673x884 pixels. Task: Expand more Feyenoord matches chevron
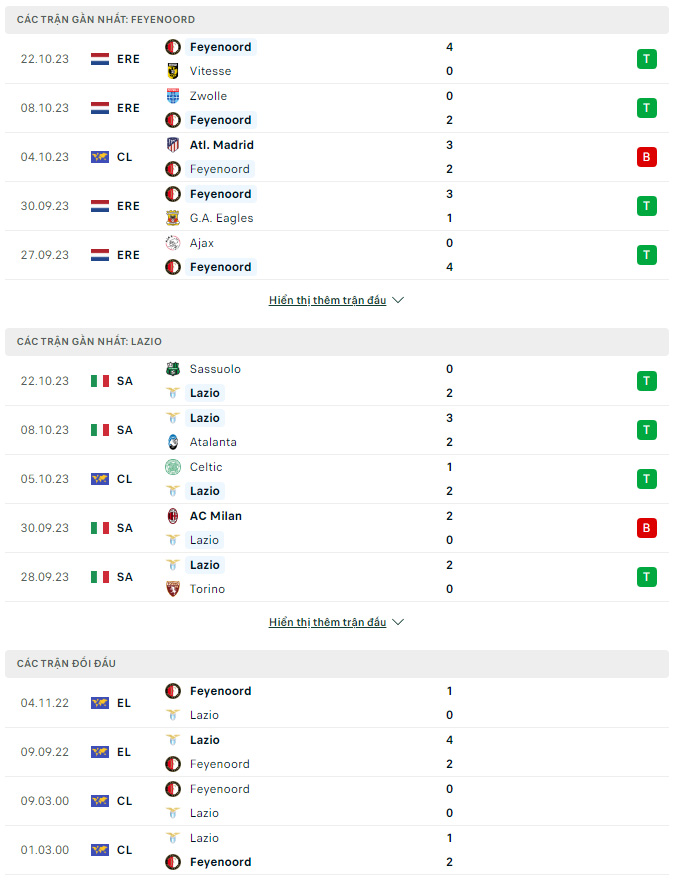coord(398,300)
